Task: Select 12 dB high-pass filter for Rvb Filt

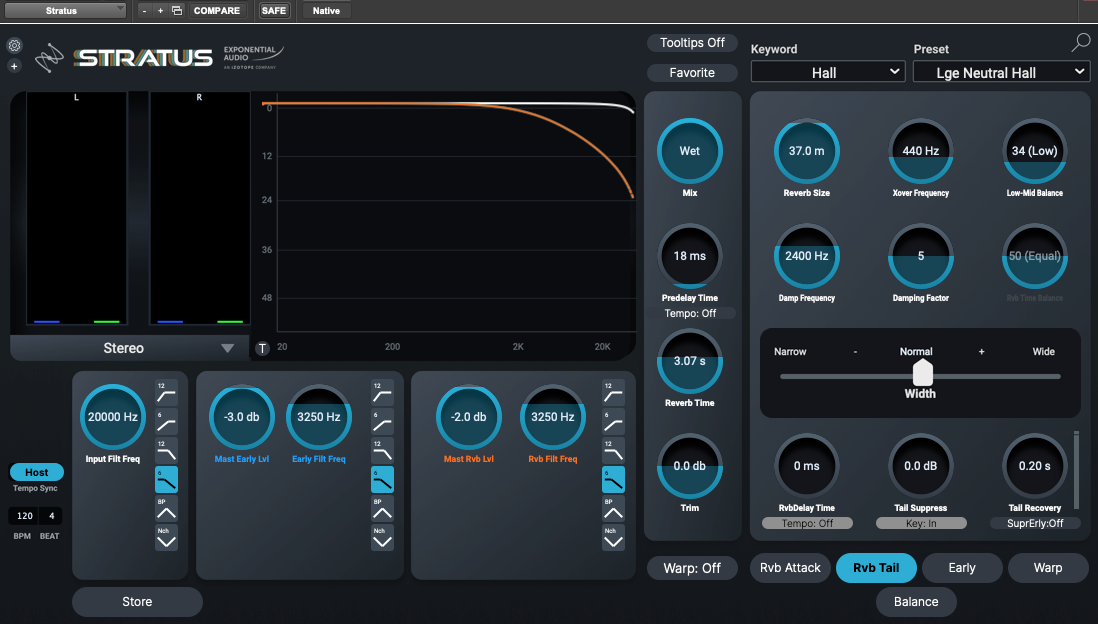Action: point(613,394)
